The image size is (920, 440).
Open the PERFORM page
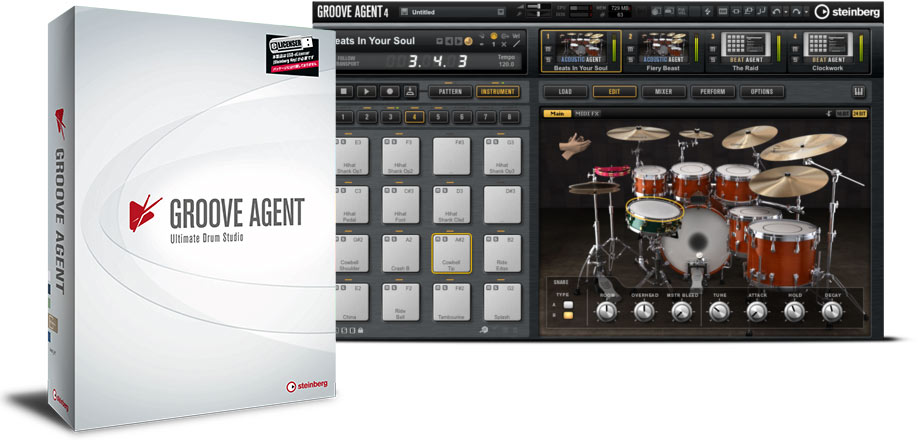713,92
